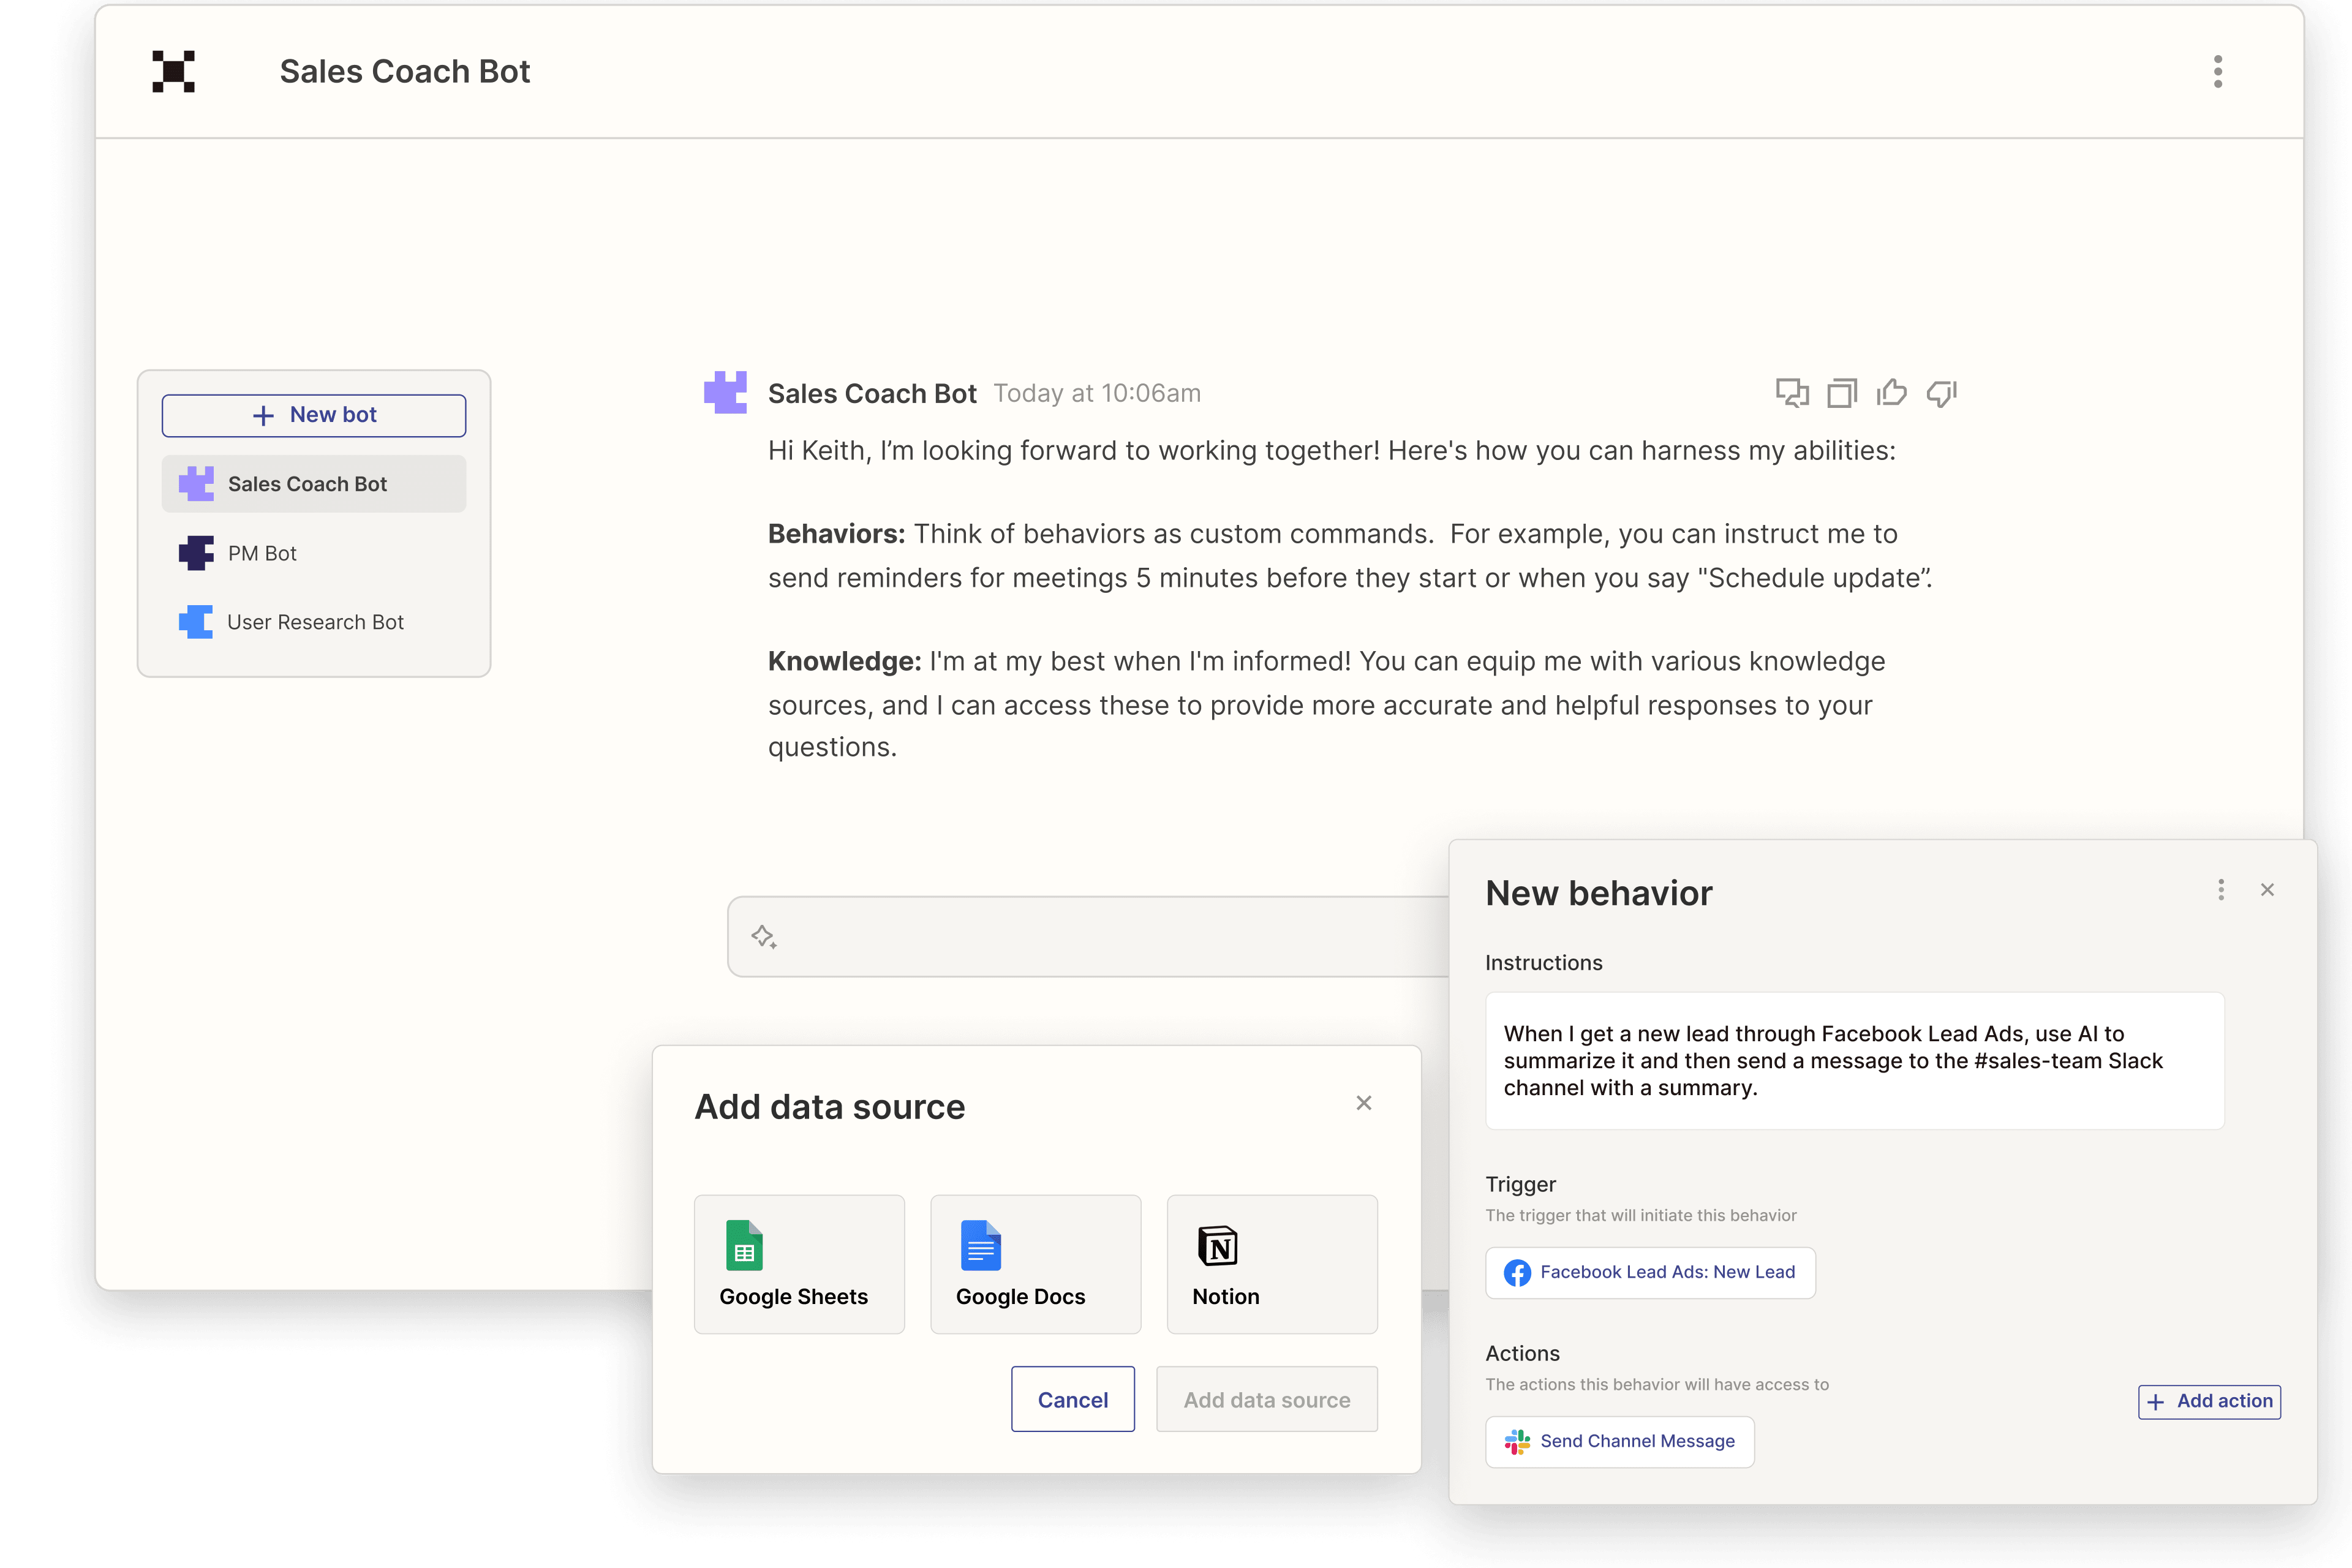Image resolution: width=2352 pixels, height=1568 pixels.
Task: Click the plus icon in New bot
Action: point(263,416)
